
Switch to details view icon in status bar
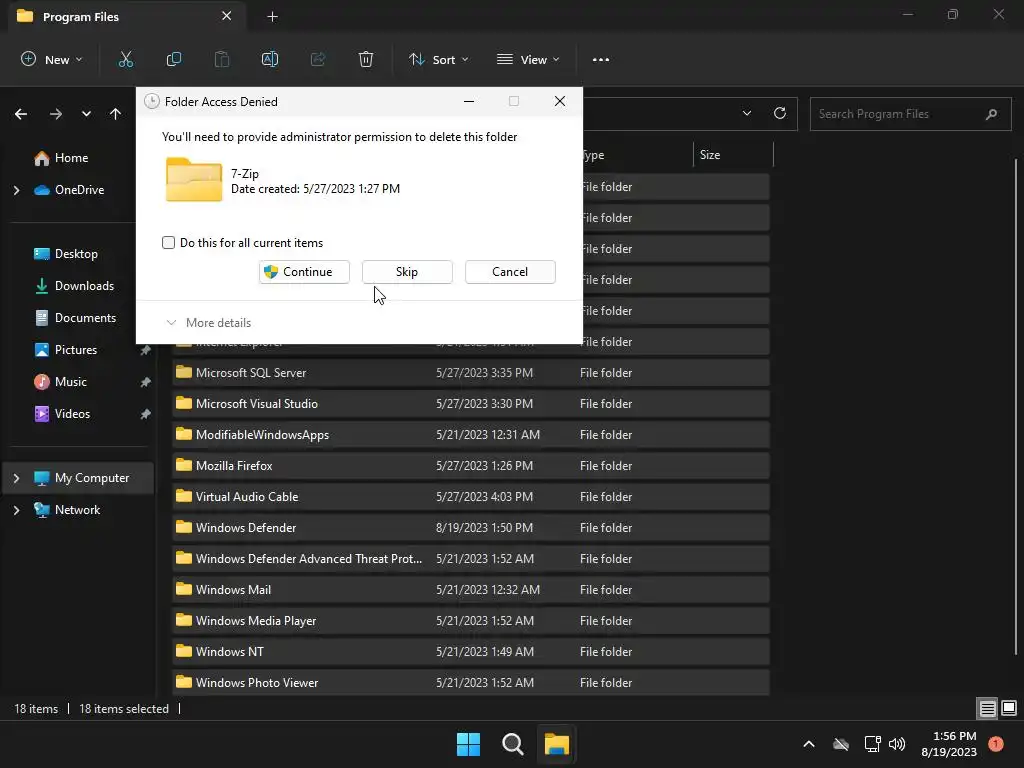tap(987, 708)
